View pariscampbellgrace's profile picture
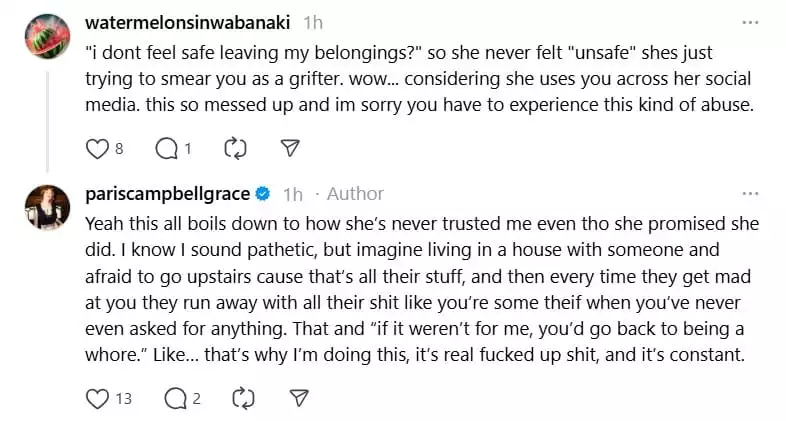 point(47,206)
